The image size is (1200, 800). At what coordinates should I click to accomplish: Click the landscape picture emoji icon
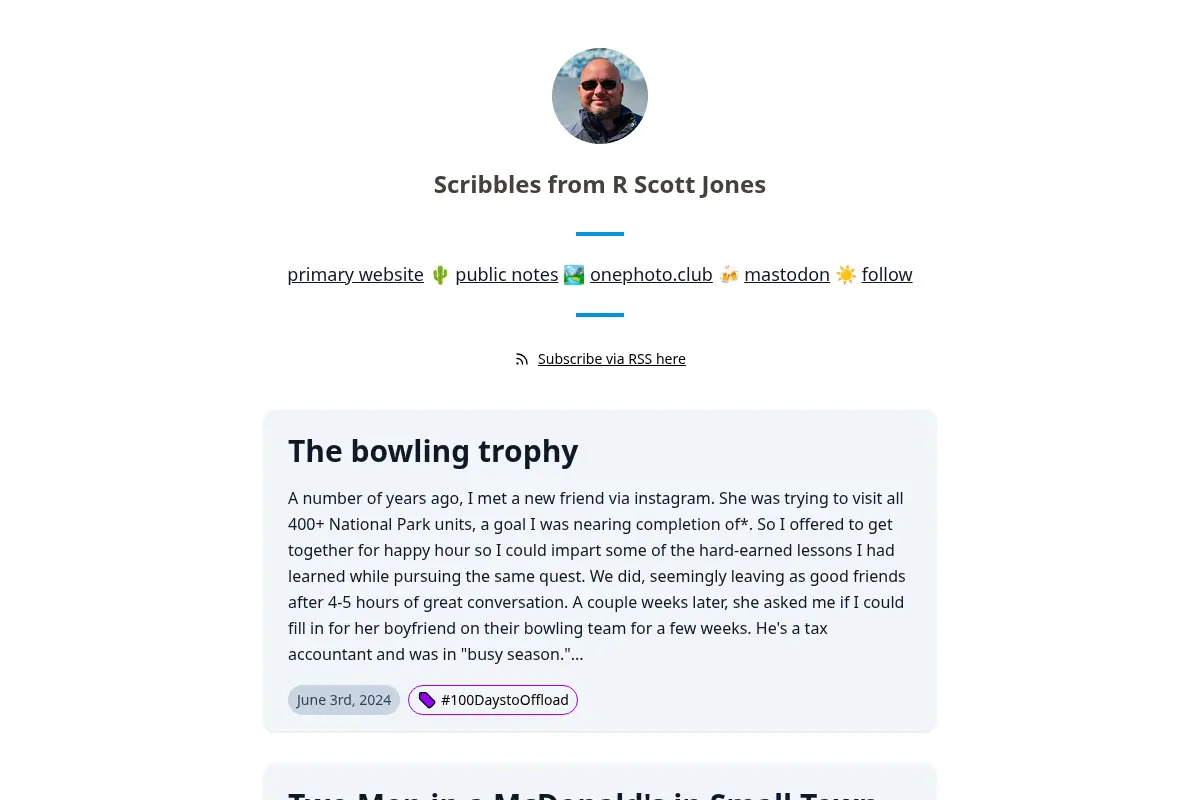[574, 274]
